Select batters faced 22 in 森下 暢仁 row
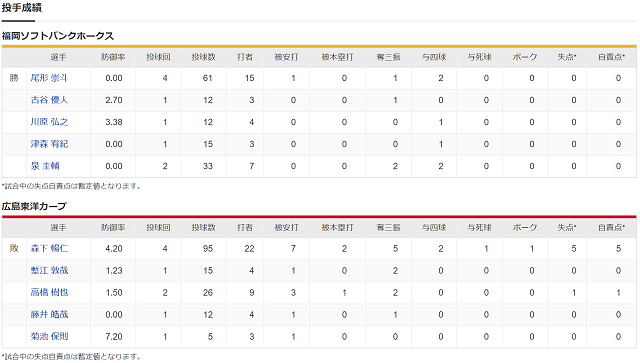The image size is (640, 363). pyautogui.click(x=249, y=248)
